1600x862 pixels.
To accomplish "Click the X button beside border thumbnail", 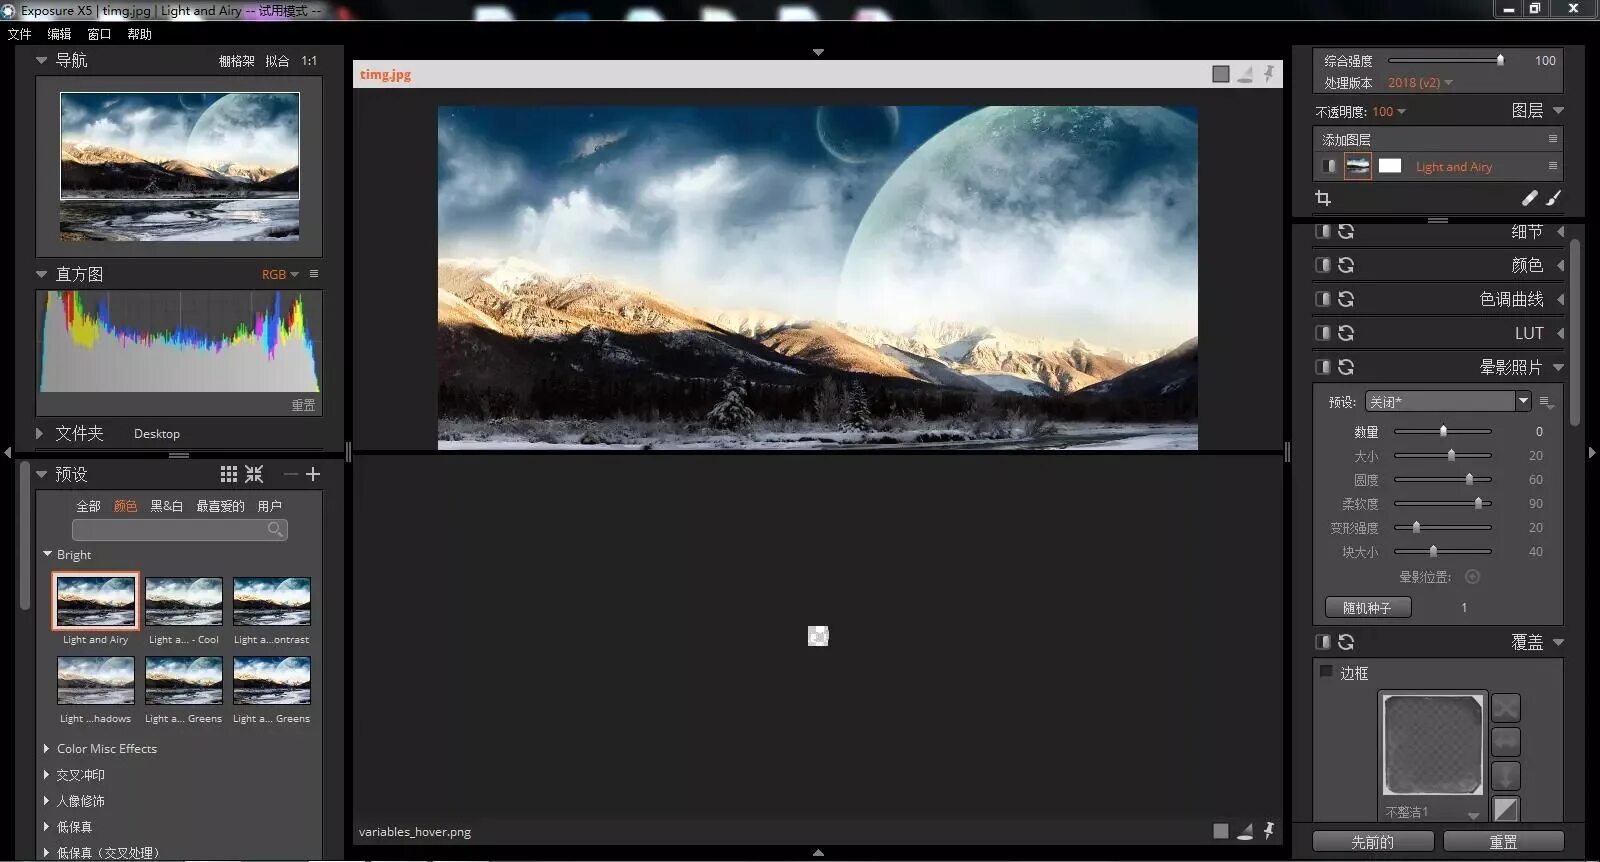I will 1506,708.
